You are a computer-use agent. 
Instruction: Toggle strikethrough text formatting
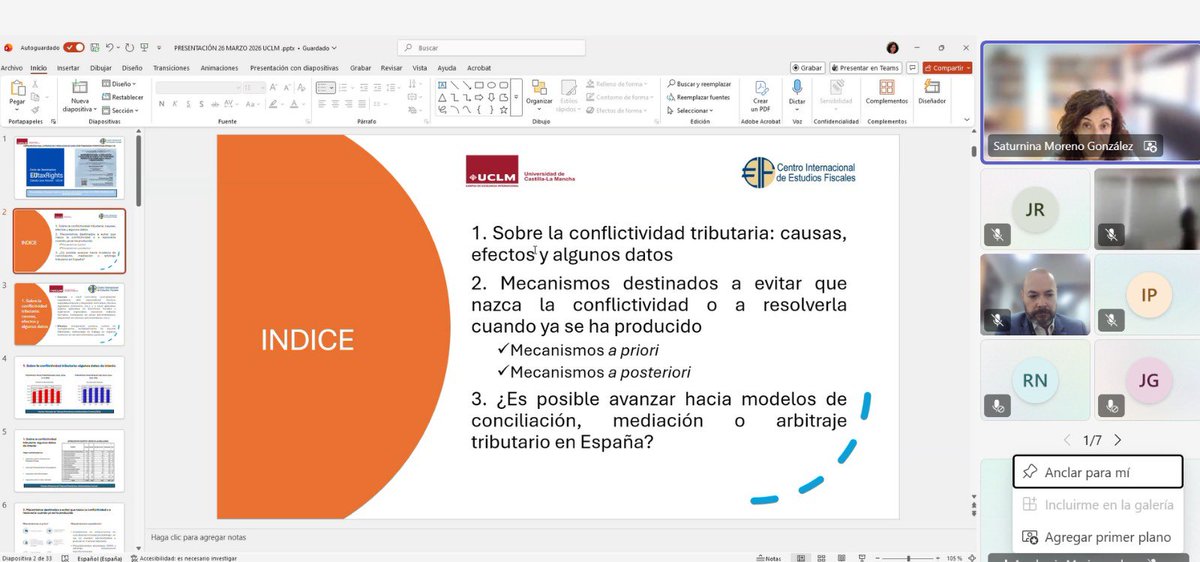click(217, 103)
